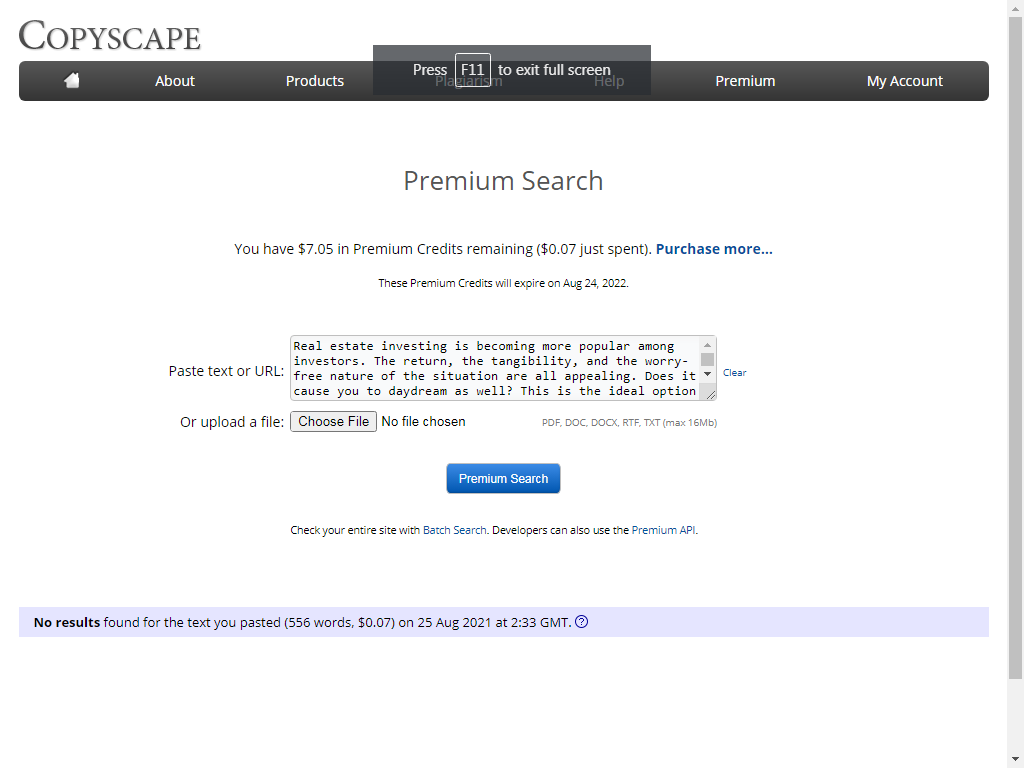Click the 'Paste text or URL:' label
1024x768 pixels.
[x=226, y=371]
